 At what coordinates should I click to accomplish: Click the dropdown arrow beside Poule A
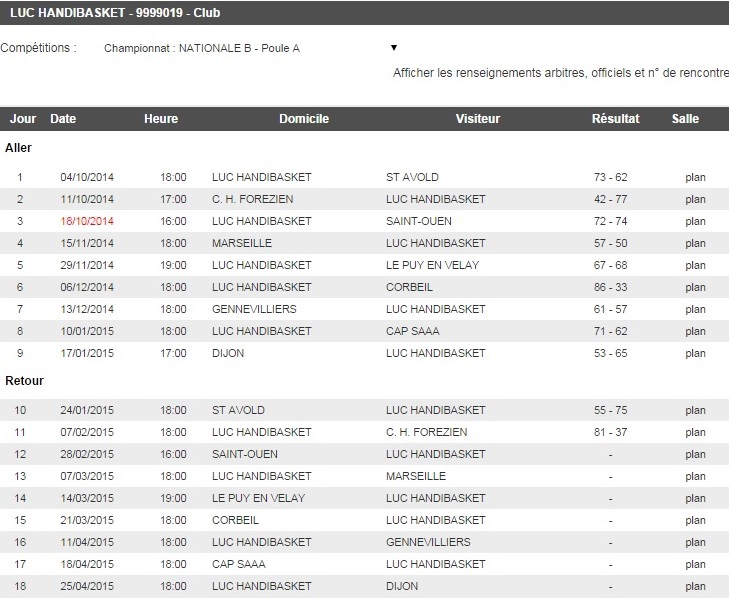tap(394, 47)
